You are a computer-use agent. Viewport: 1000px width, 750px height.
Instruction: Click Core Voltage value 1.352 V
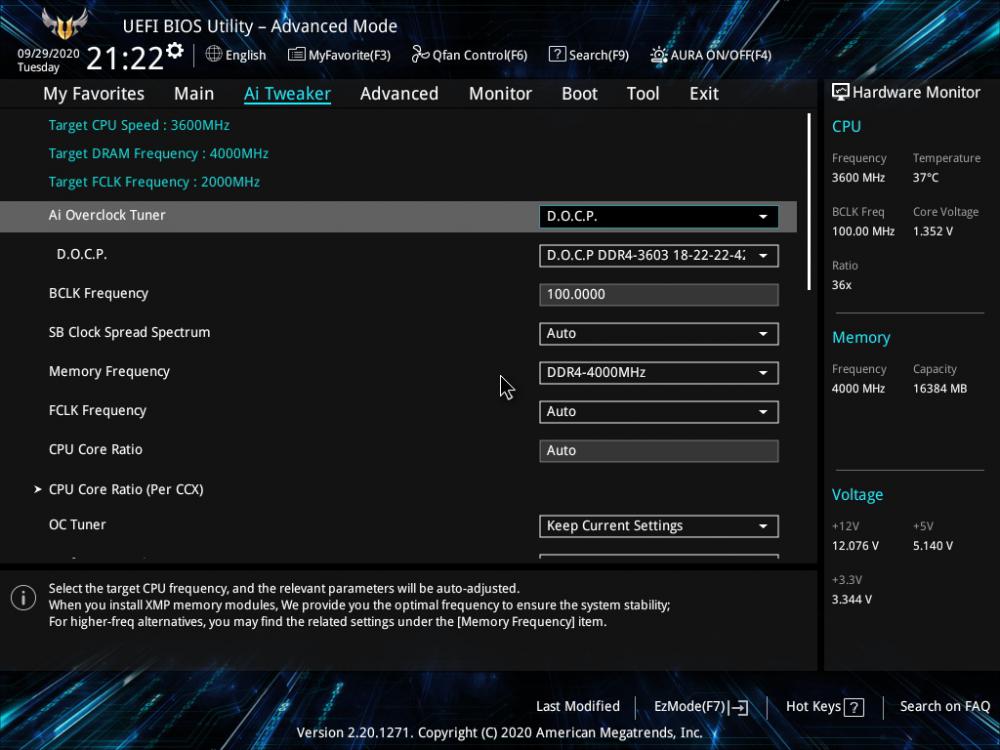tap(933, 231)
